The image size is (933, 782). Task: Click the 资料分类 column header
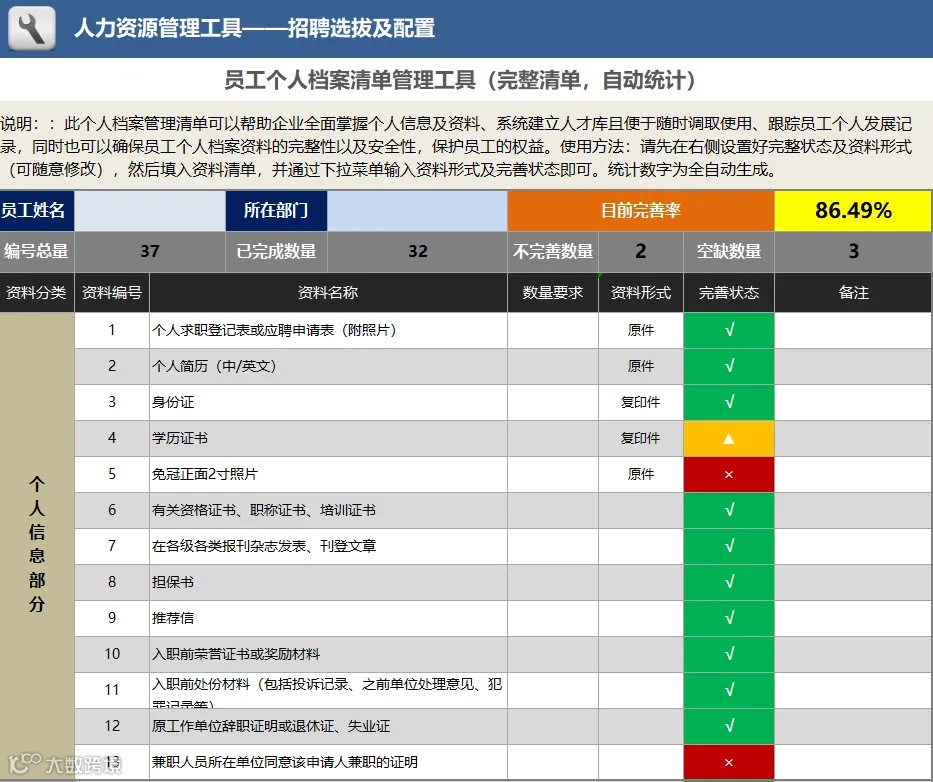(37, 293)
